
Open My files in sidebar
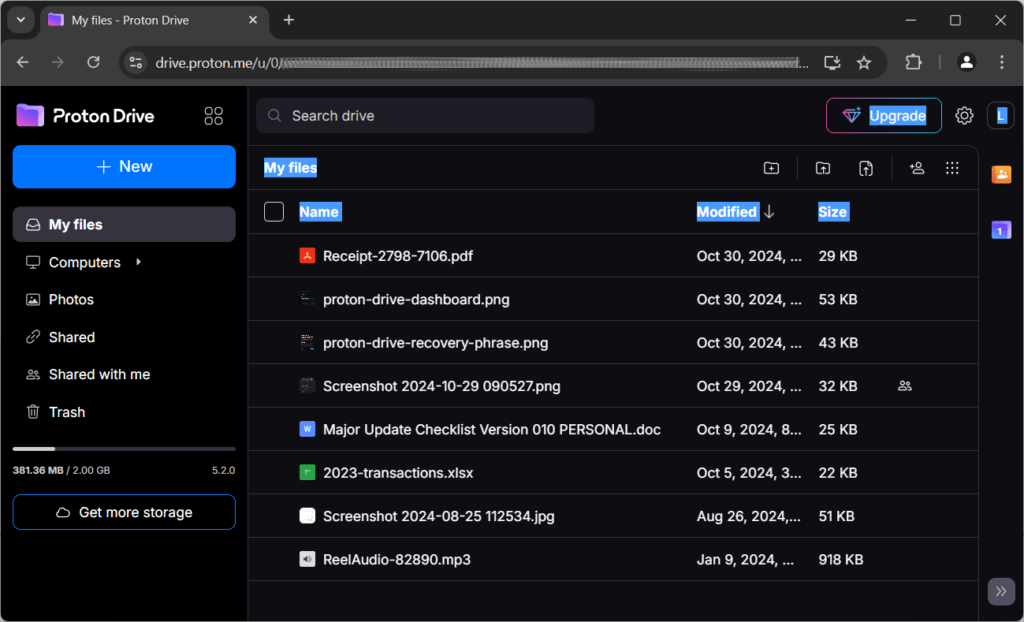[x=124, y=224]
